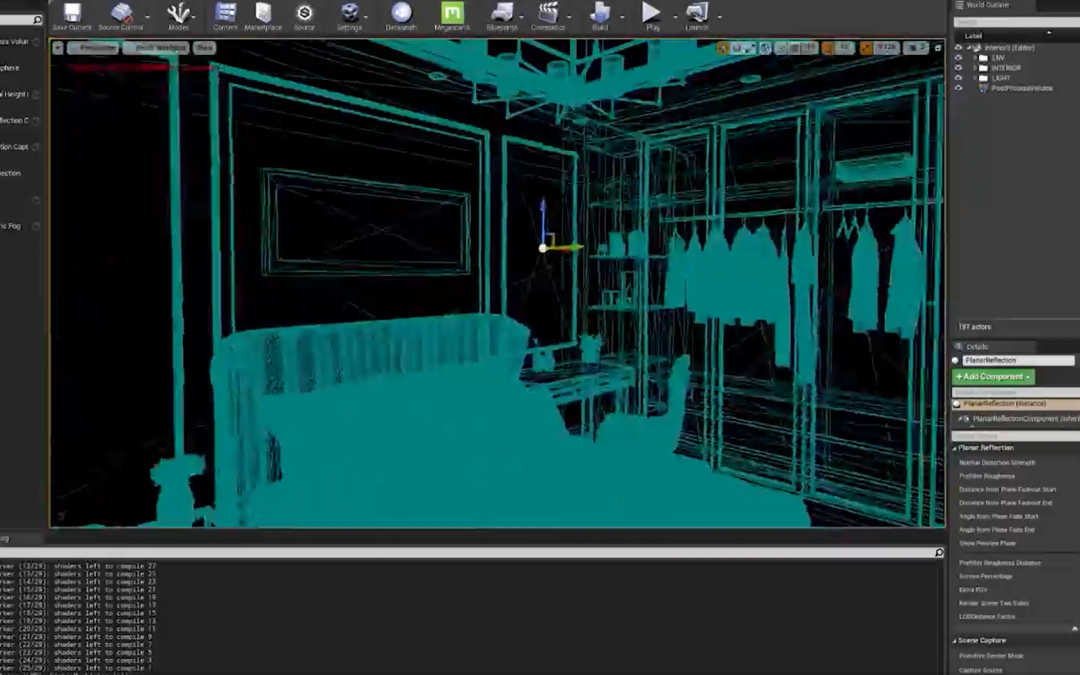Open the Settings gear in toolbar

pyautogui.click(x=350, y=13)
